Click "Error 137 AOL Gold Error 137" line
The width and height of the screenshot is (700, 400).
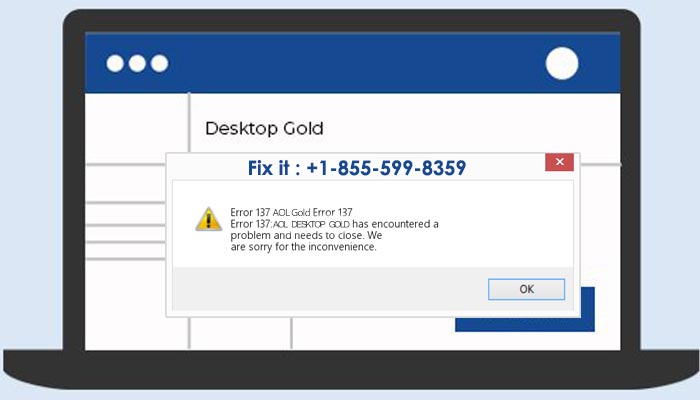(291, 212)
